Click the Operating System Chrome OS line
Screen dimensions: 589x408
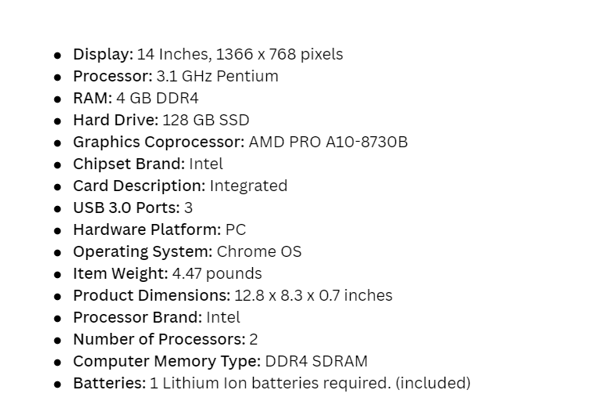[187, 252]
